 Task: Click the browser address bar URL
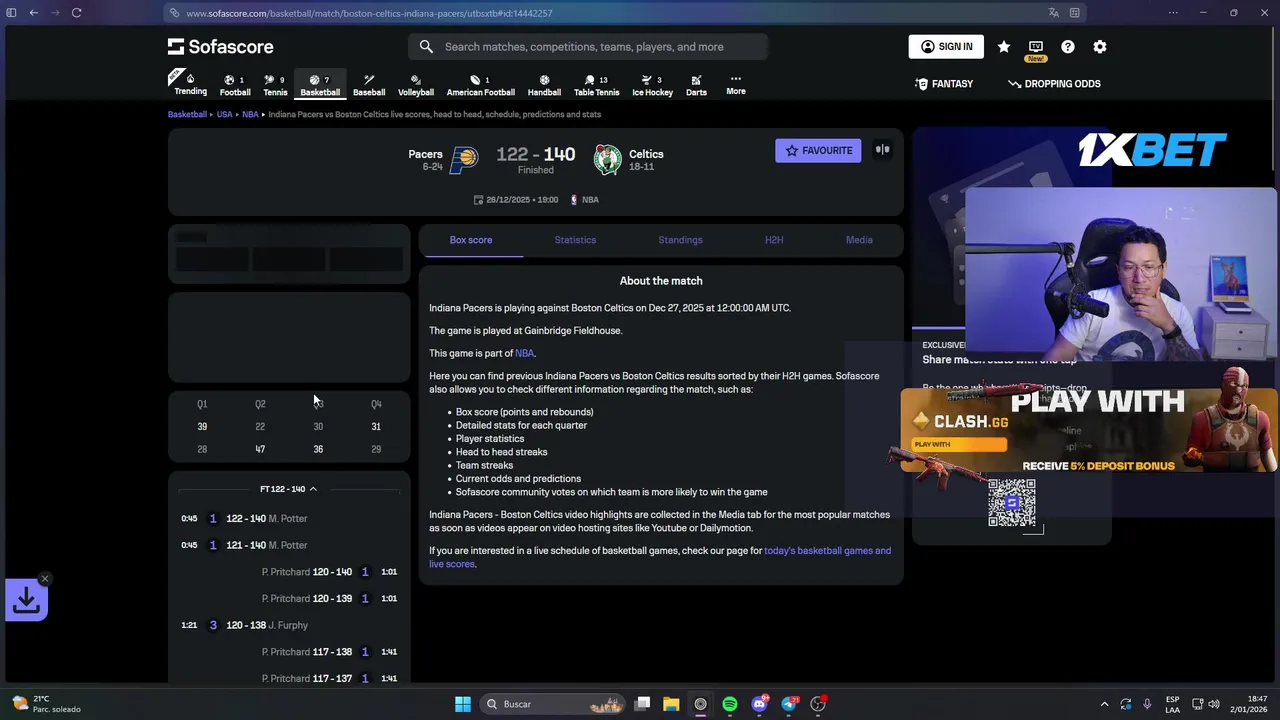[369, 13]
